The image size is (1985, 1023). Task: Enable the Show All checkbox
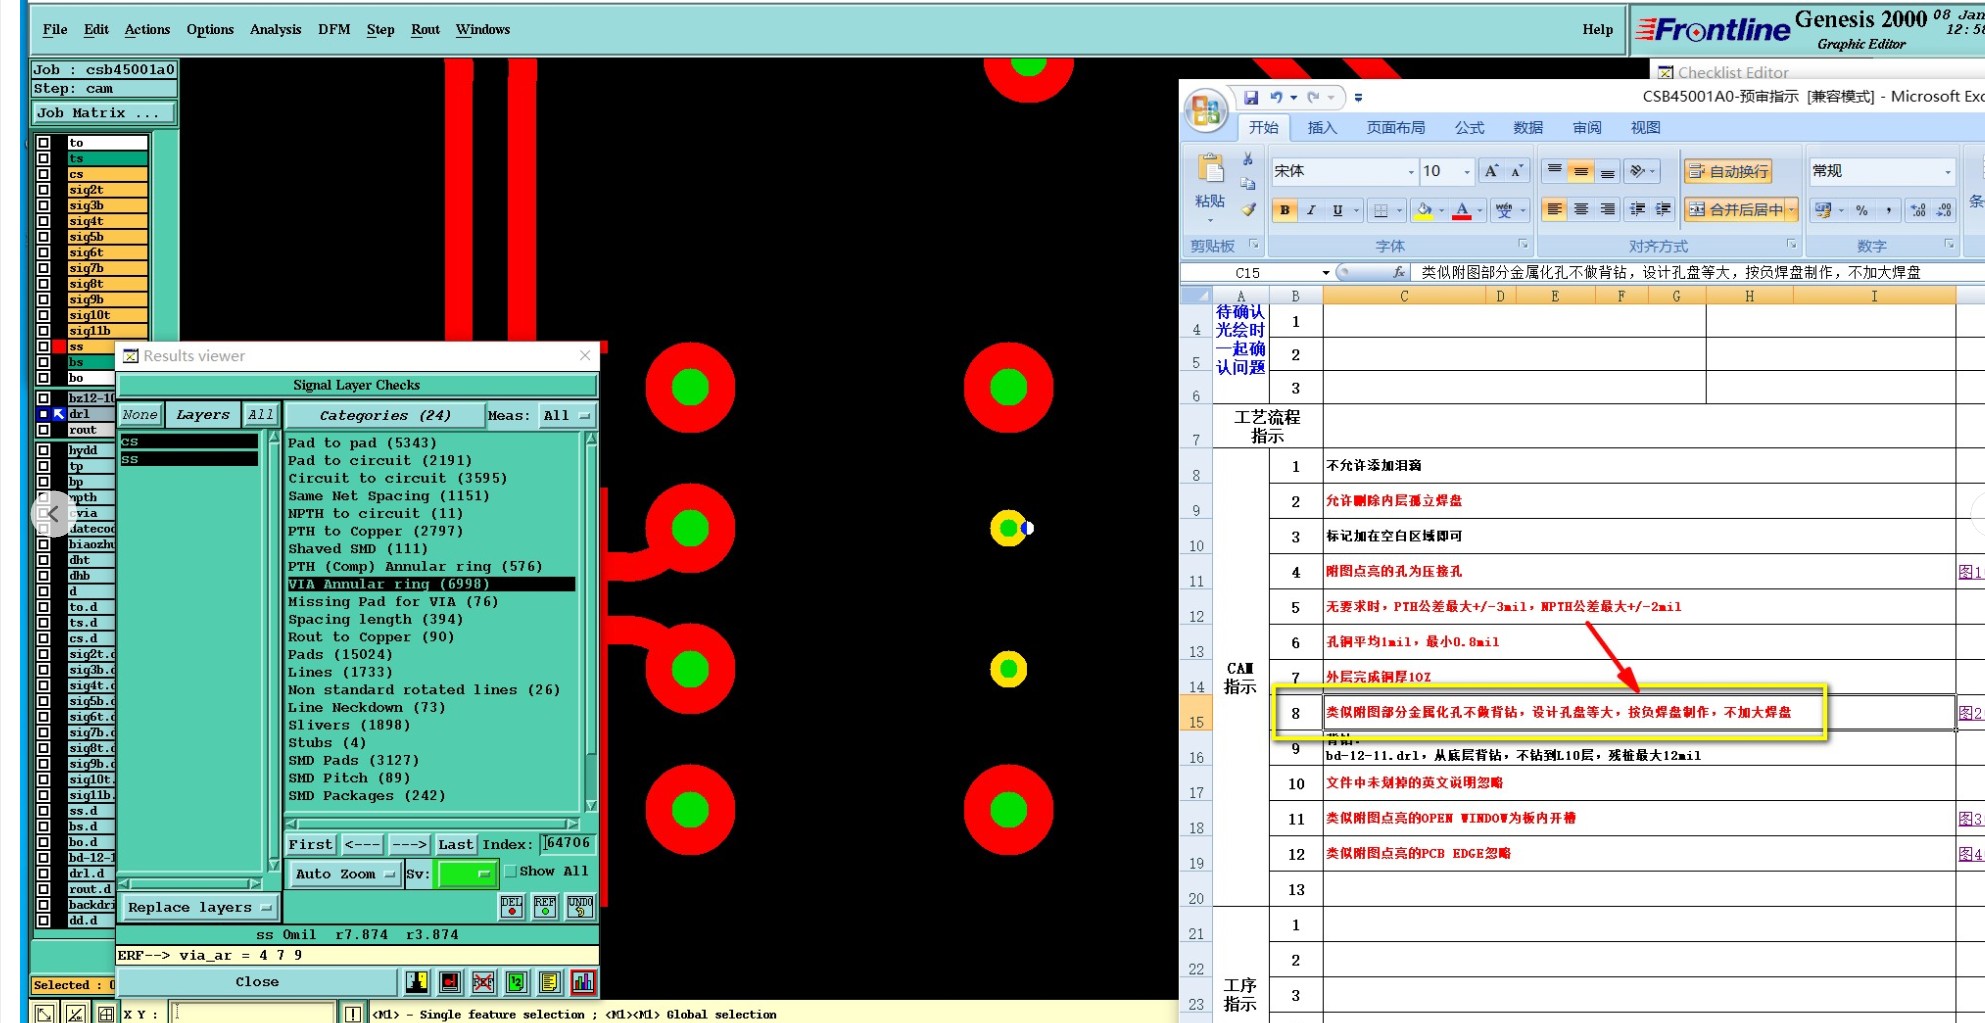click(x=511, y=871)
